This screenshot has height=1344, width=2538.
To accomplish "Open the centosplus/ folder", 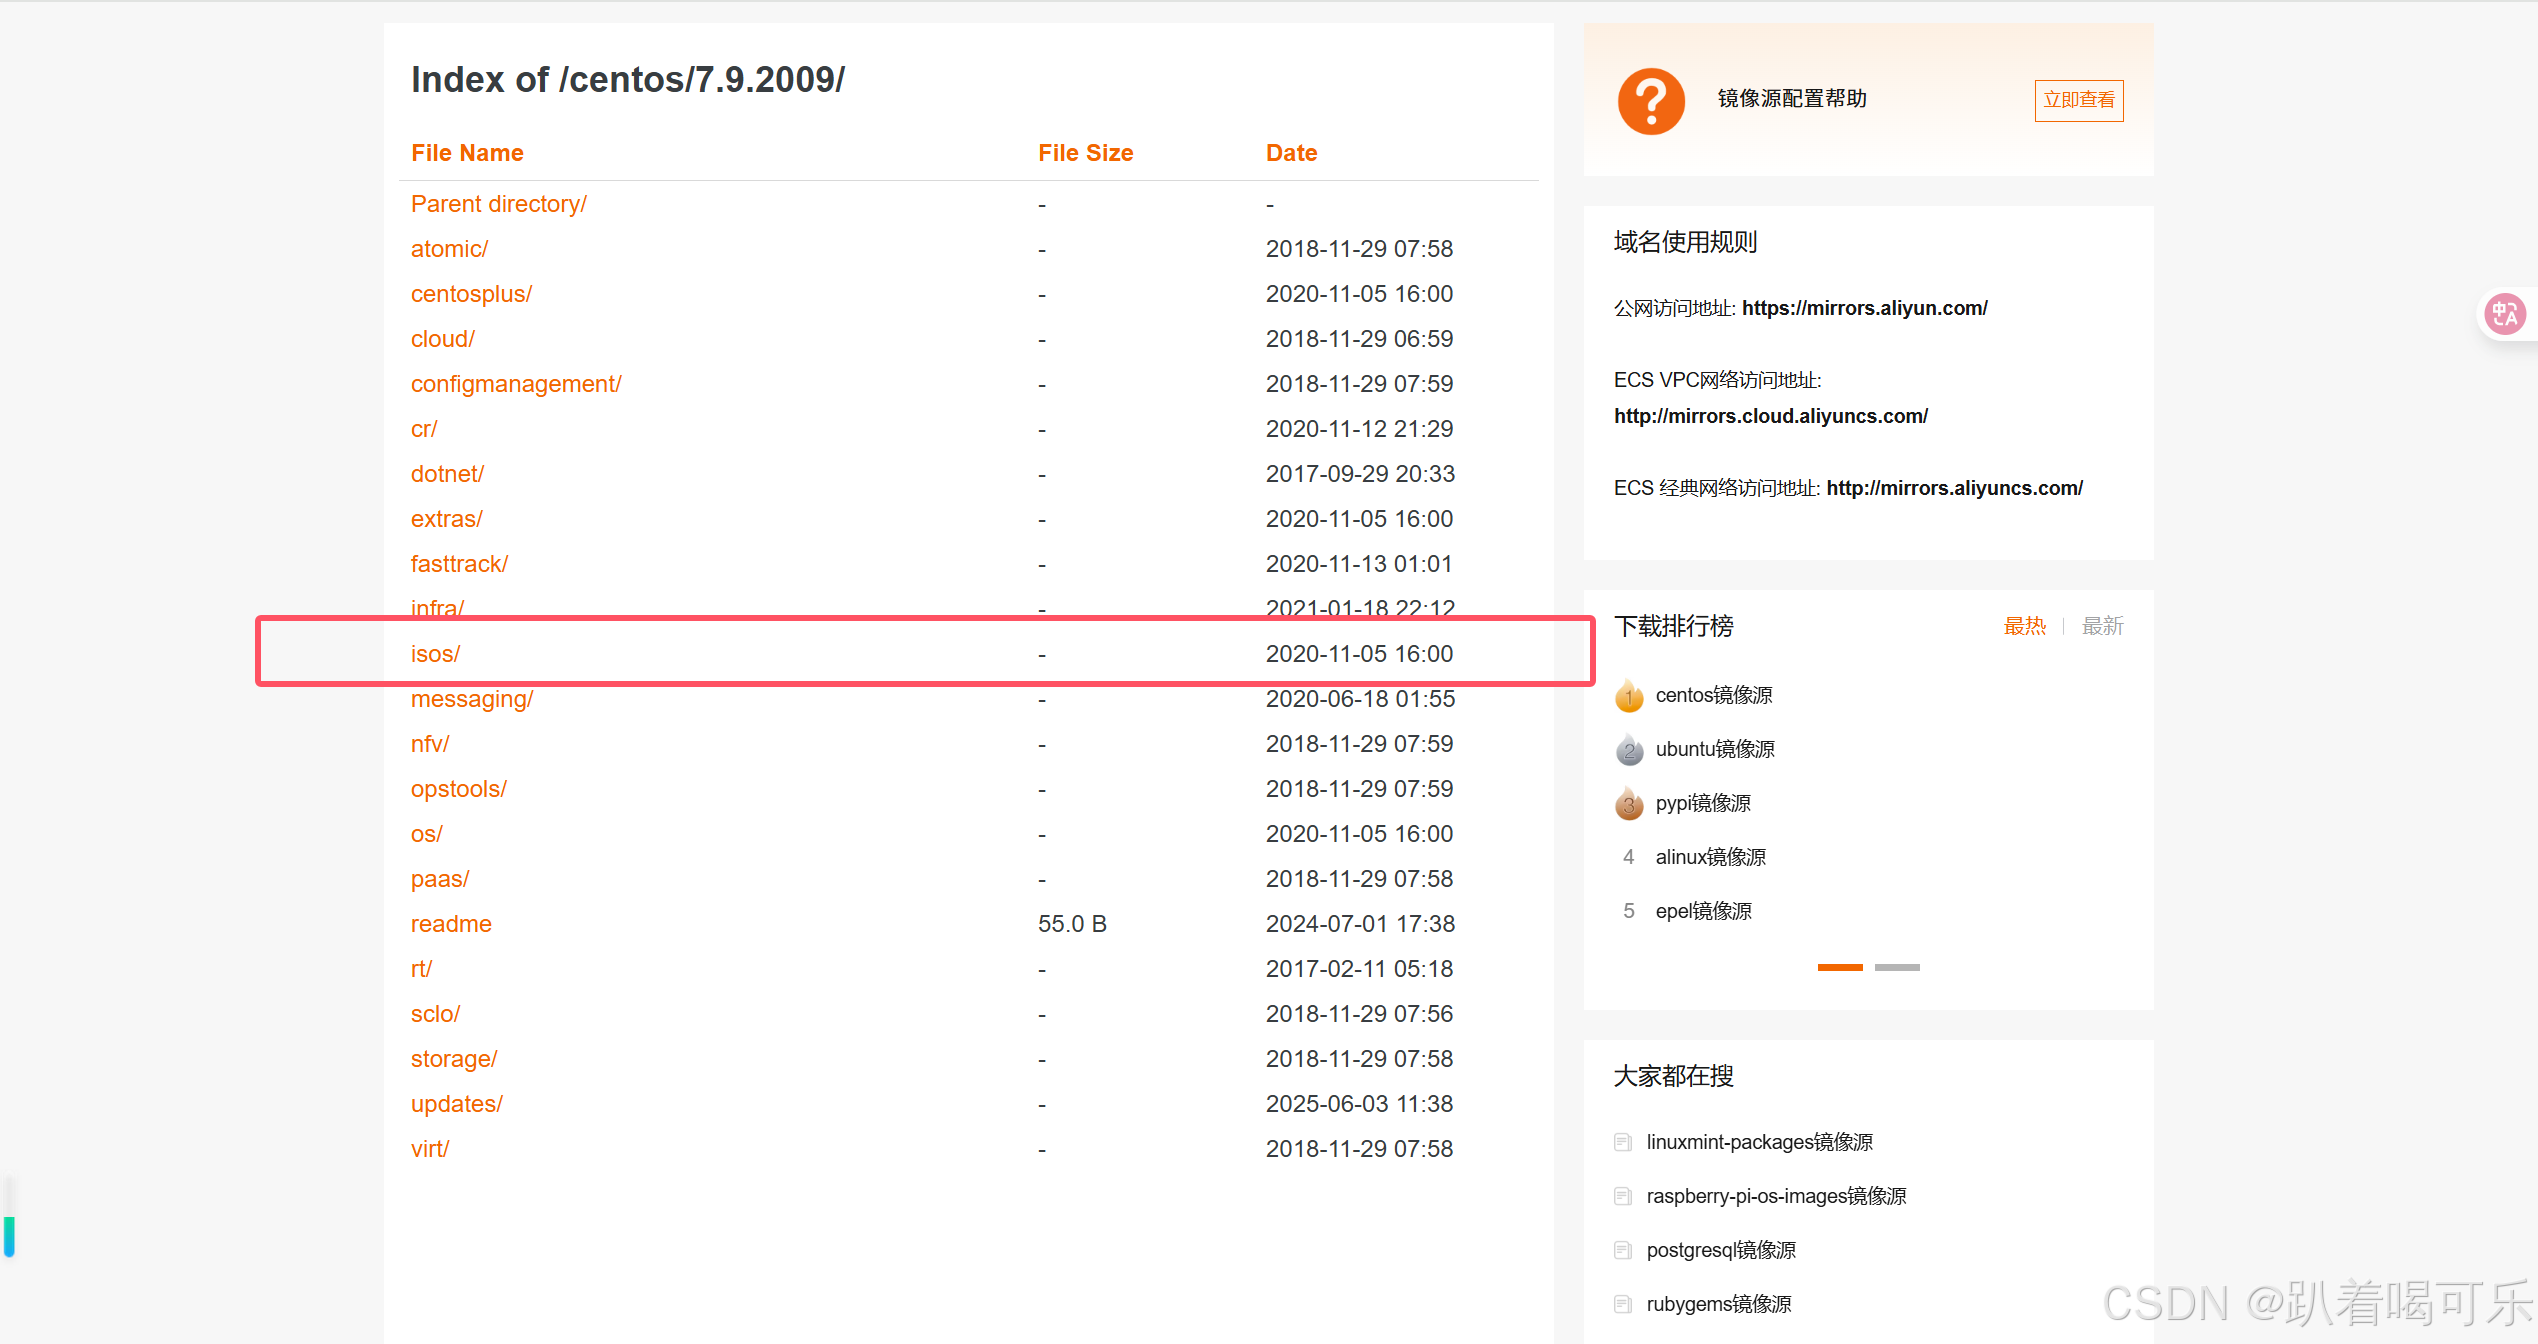I will click(471, 294).
